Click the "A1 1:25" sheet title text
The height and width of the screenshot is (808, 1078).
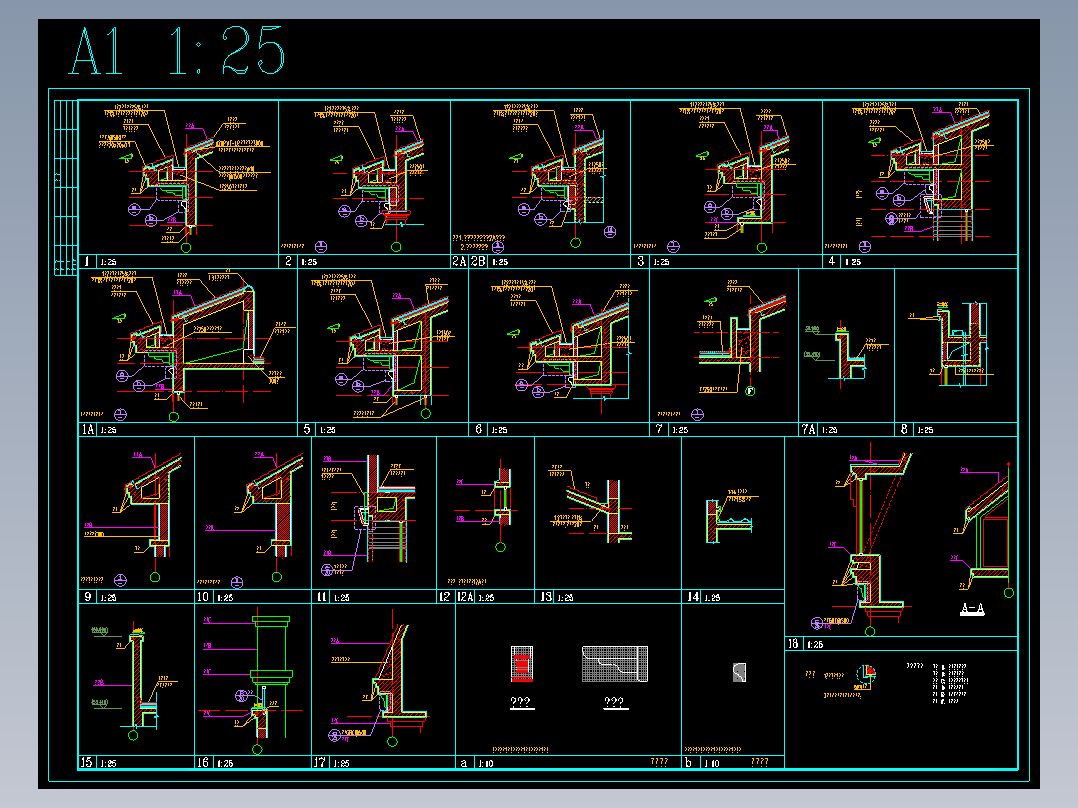click(x=177, y=51)
